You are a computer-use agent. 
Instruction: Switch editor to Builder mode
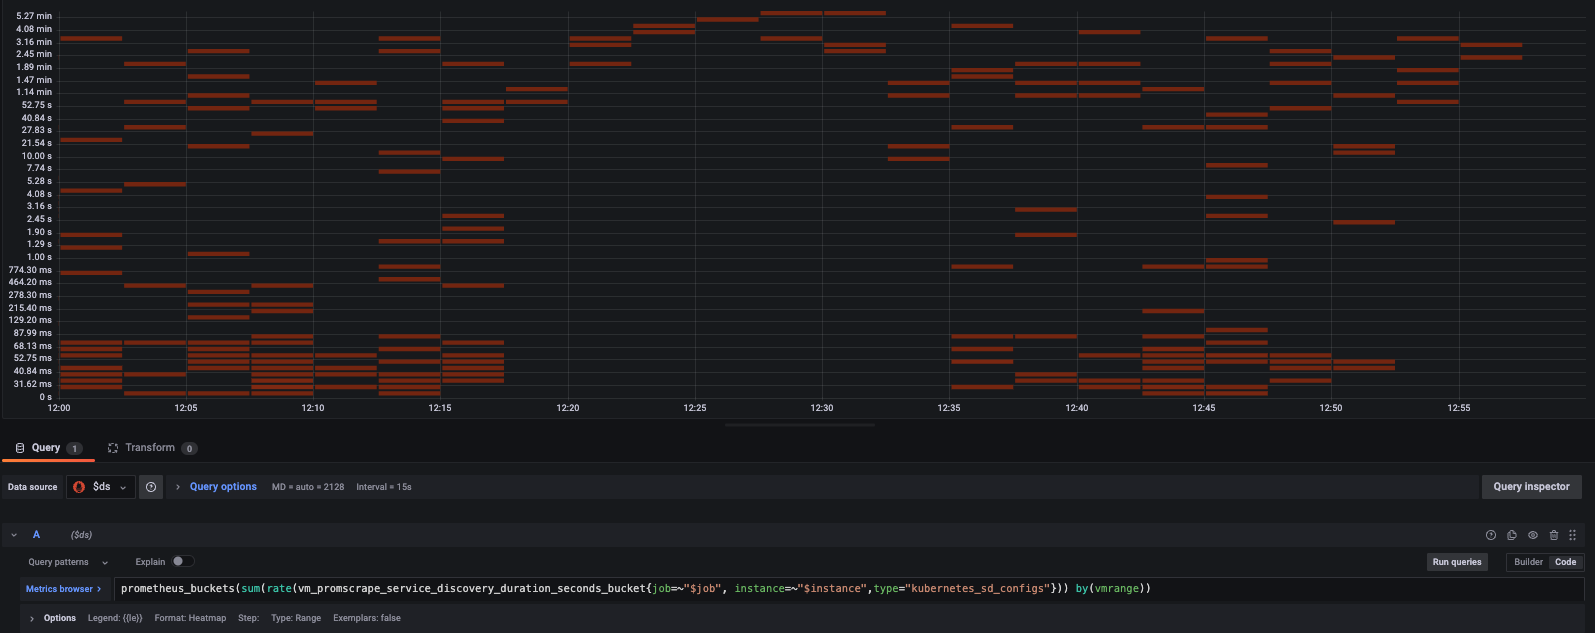(x=1528, y=562)
